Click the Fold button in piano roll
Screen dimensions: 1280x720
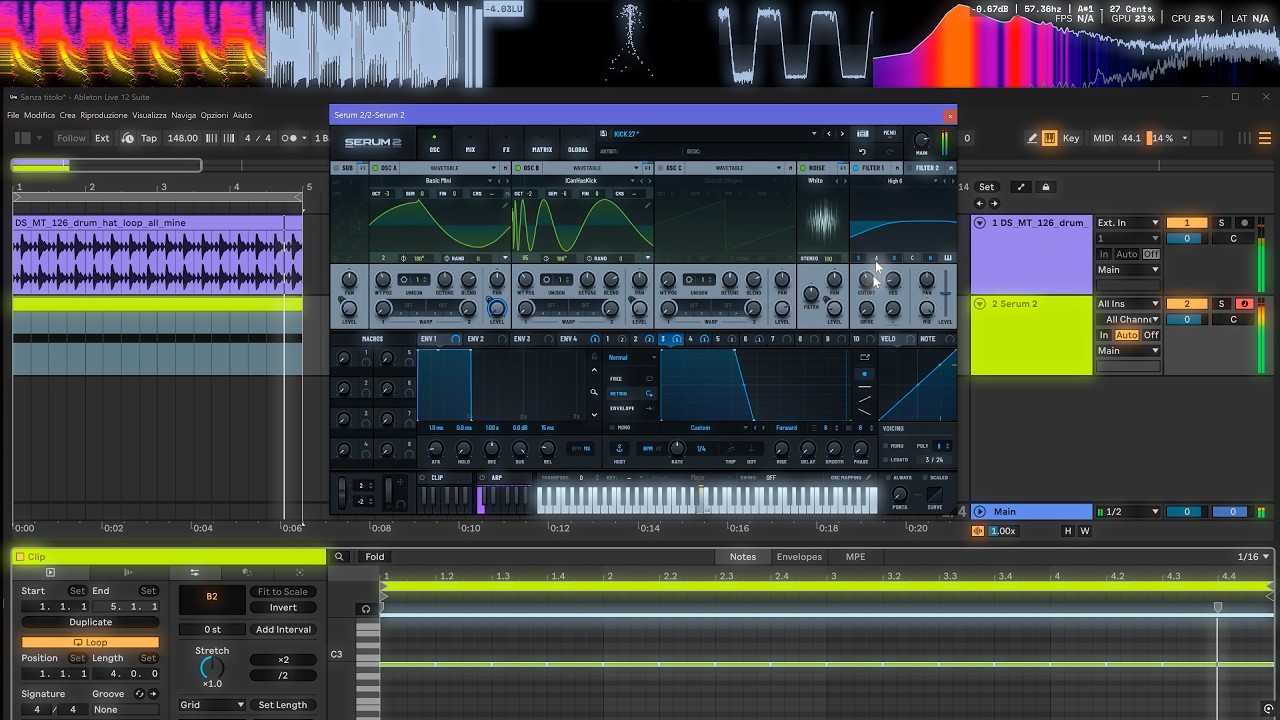375,557
